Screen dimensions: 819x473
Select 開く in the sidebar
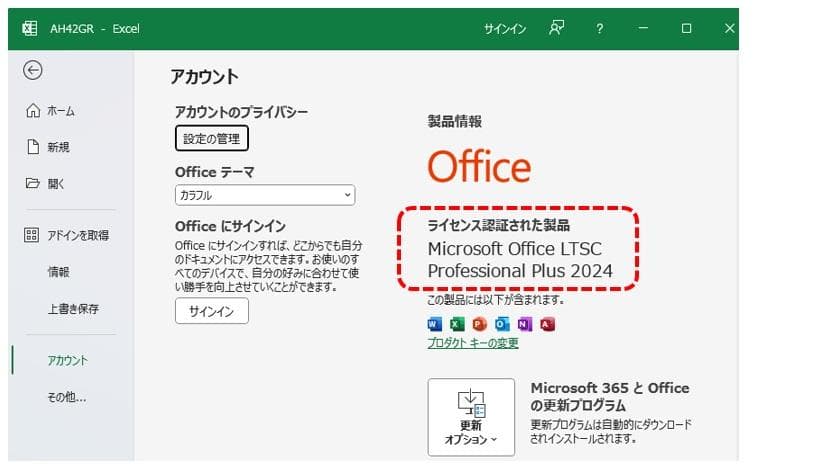click(x=55, y=184)
